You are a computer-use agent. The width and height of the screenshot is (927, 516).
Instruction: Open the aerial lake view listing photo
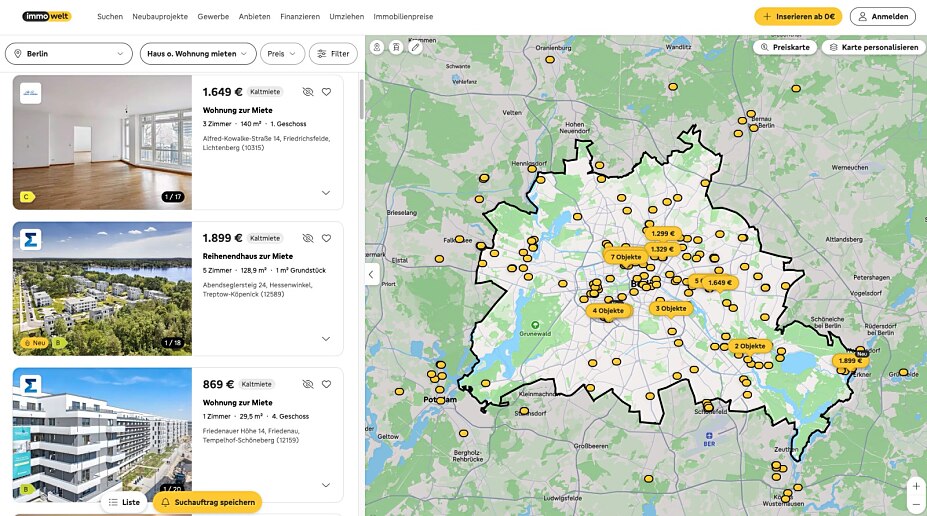[x=102, y=288]
